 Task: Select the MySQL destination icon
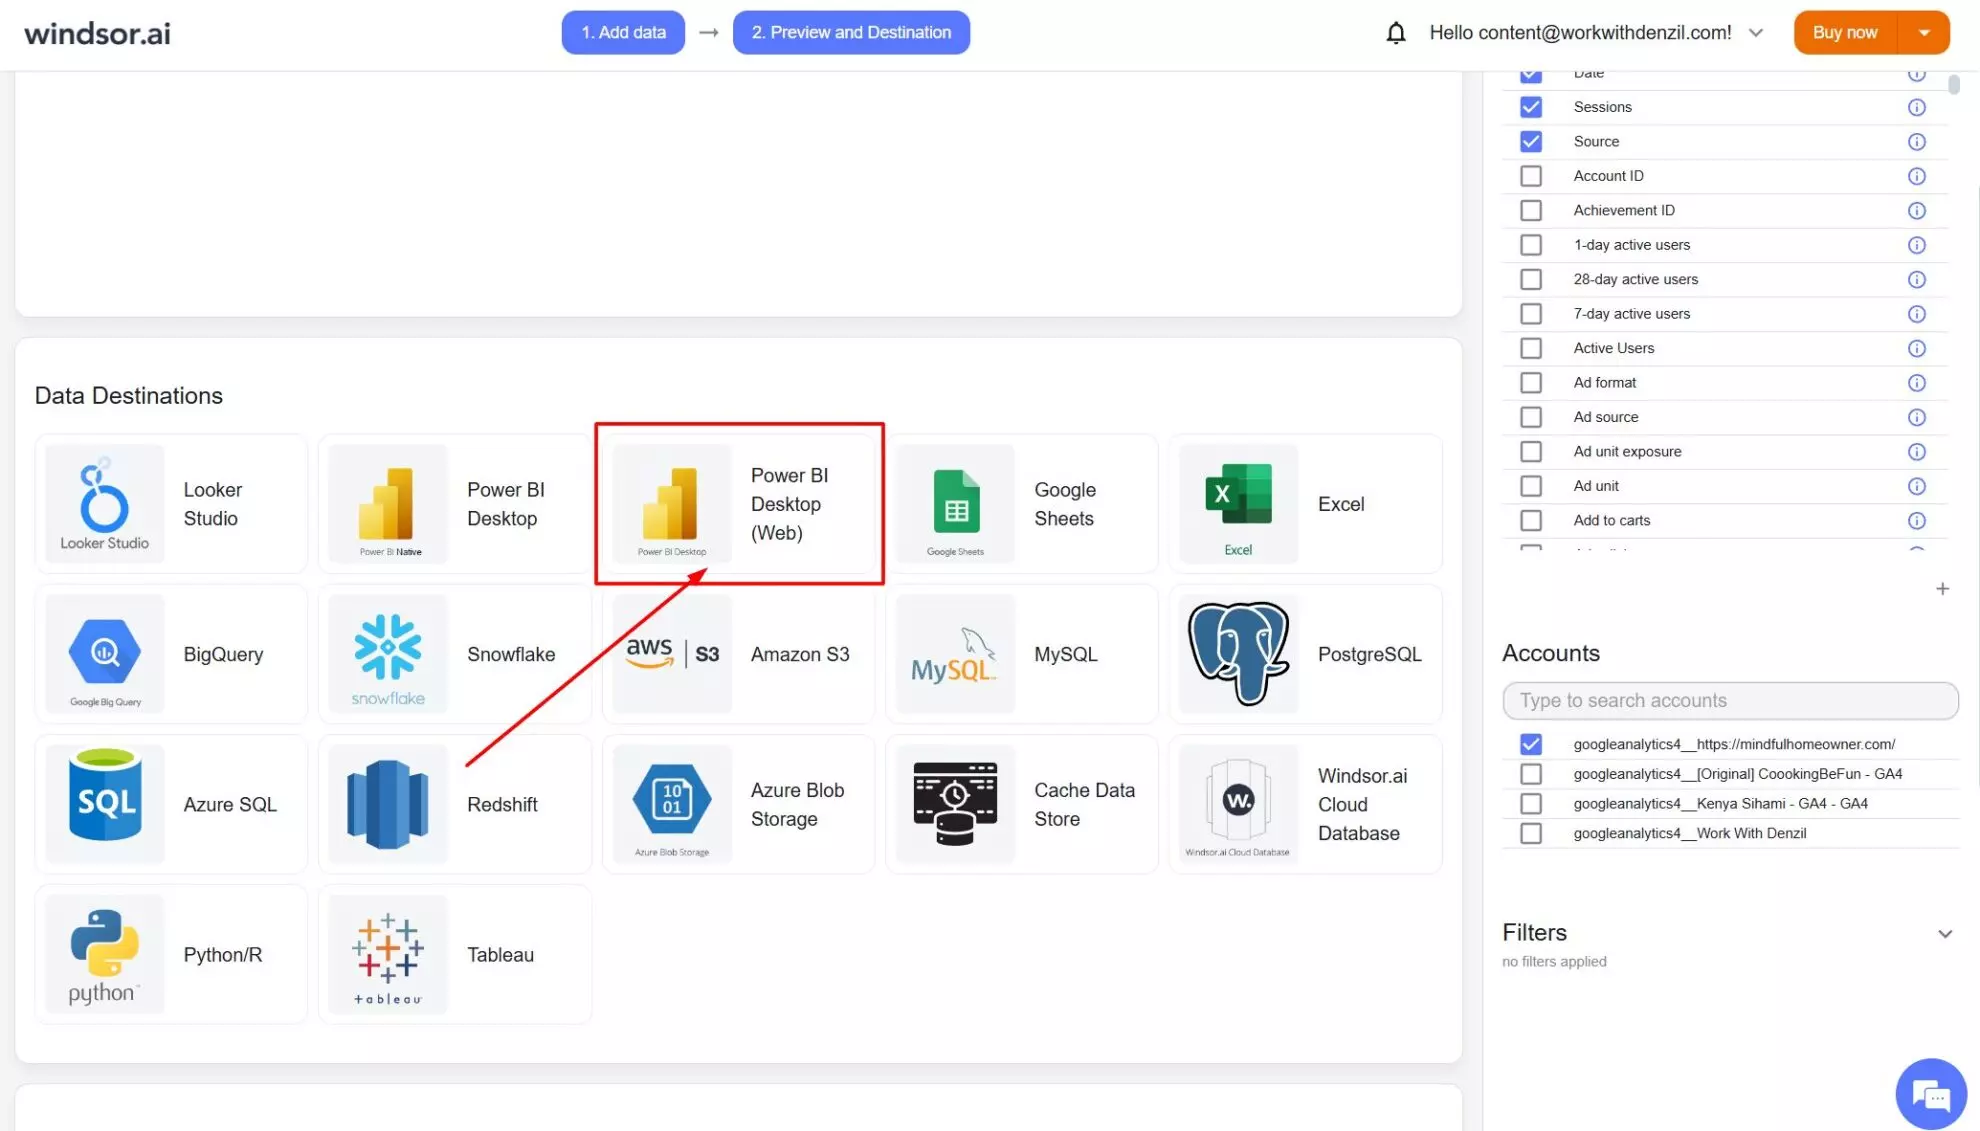click(955, 654)
